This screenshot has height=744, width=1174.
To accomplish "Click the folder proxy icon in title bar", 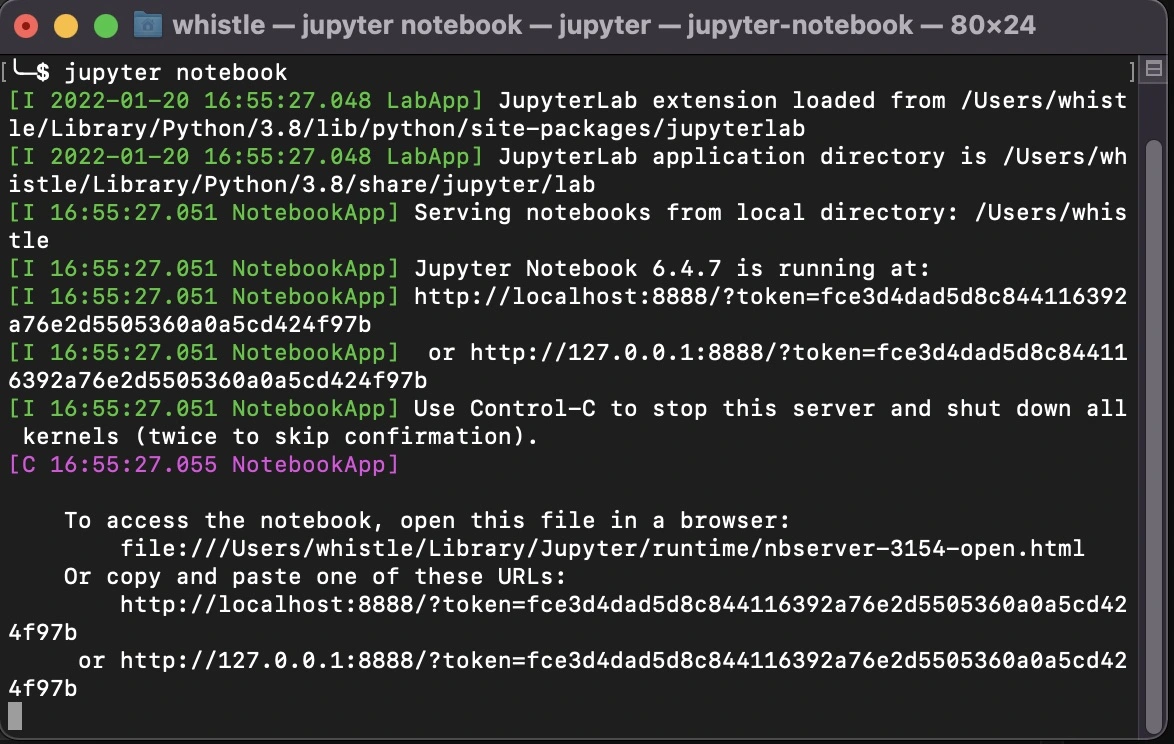I will (x=147, y=25).
